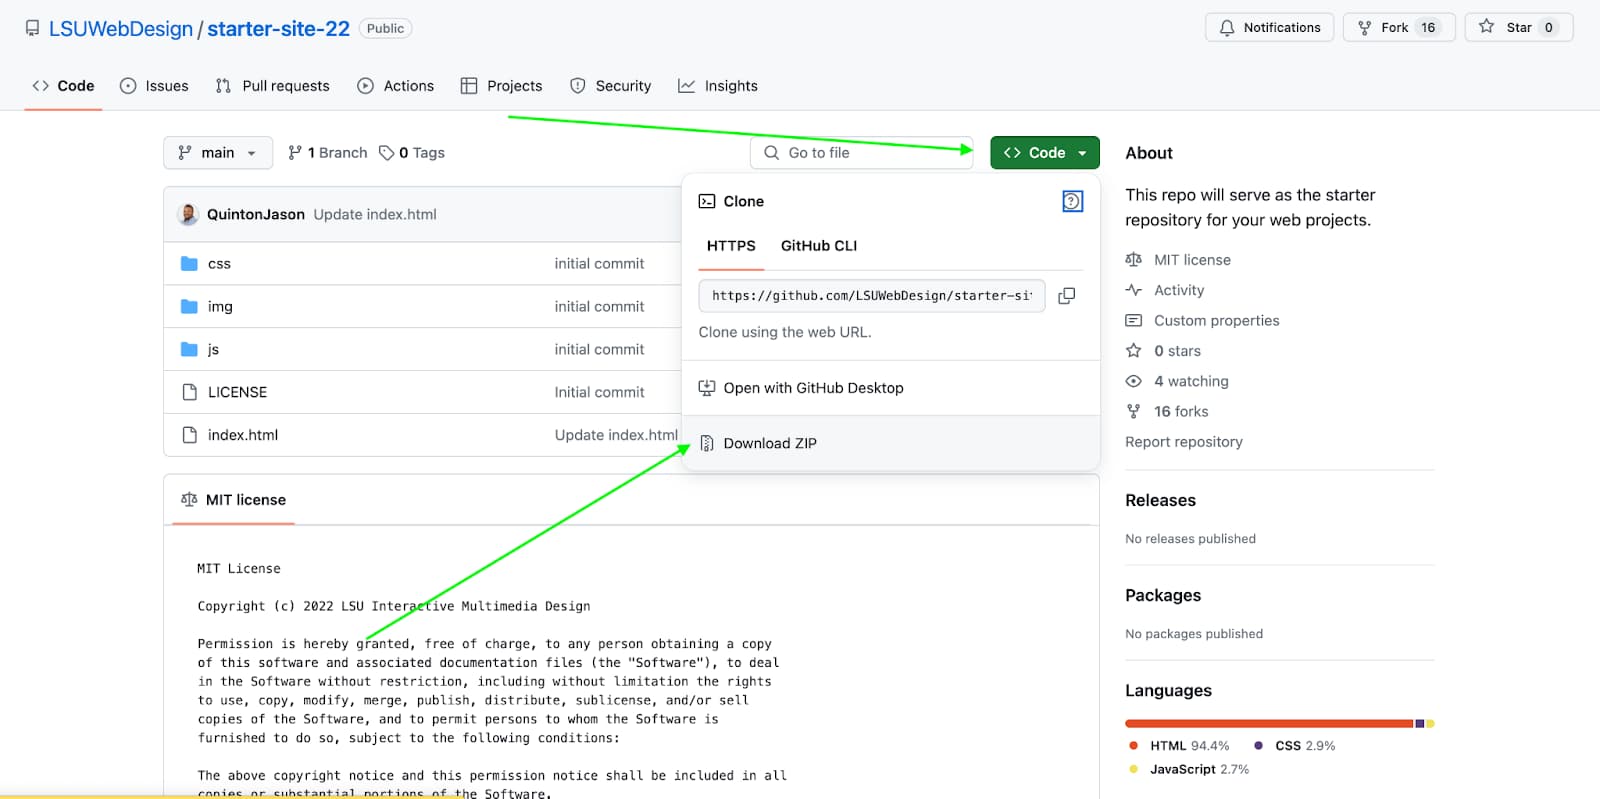The height and width of the screenshot is (799, 1600).
Task: Open the JavaScript 2.7% language link
Action: coord(1188,770)
